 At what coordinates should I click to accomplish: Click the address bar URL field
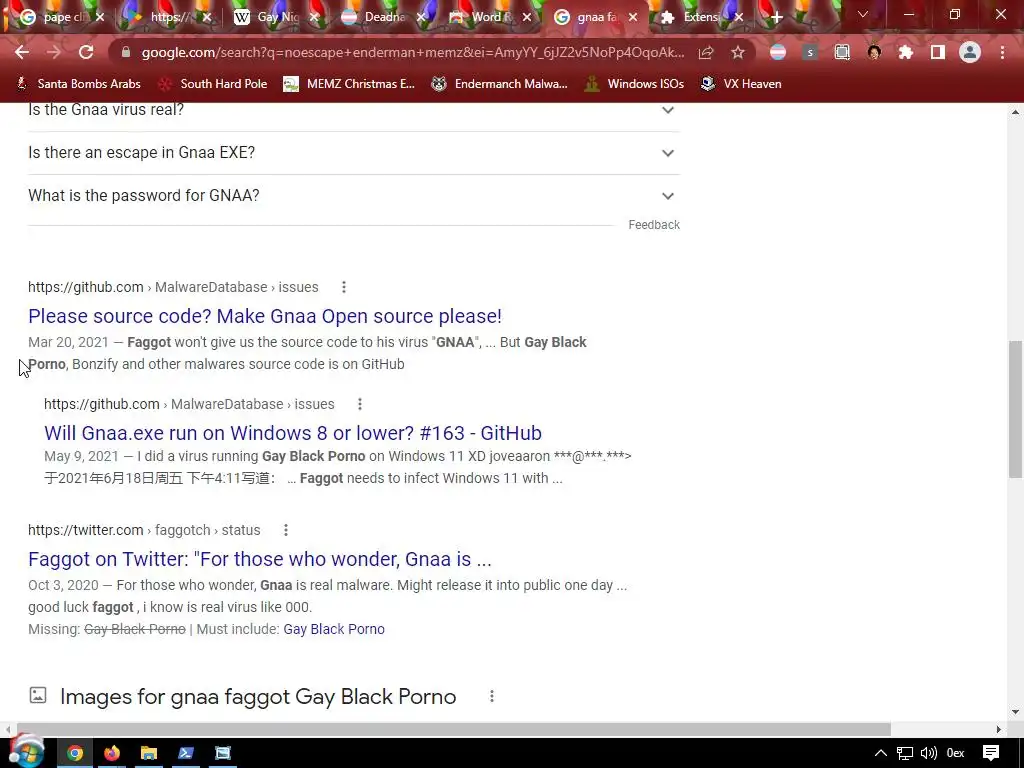(413, 52)
